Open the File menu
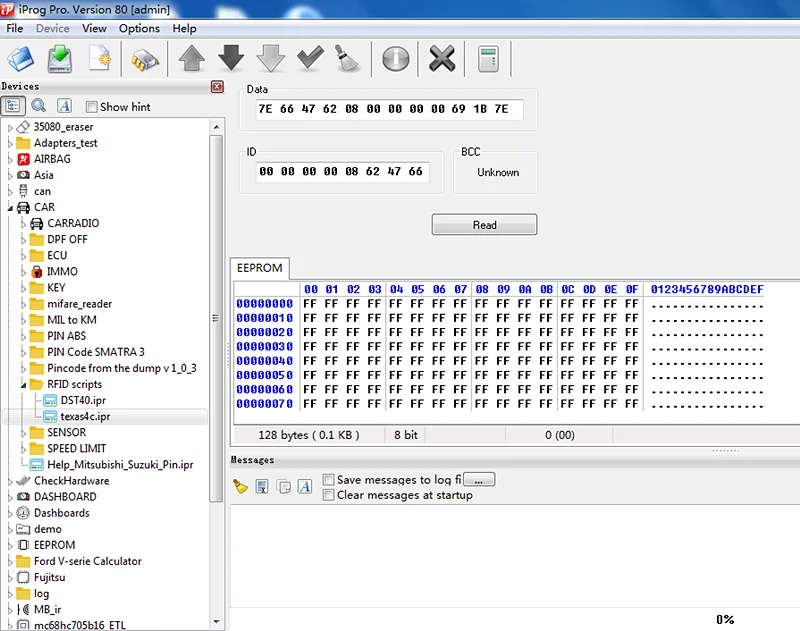The height and width of the screenshot is (631, 800). 15,29
